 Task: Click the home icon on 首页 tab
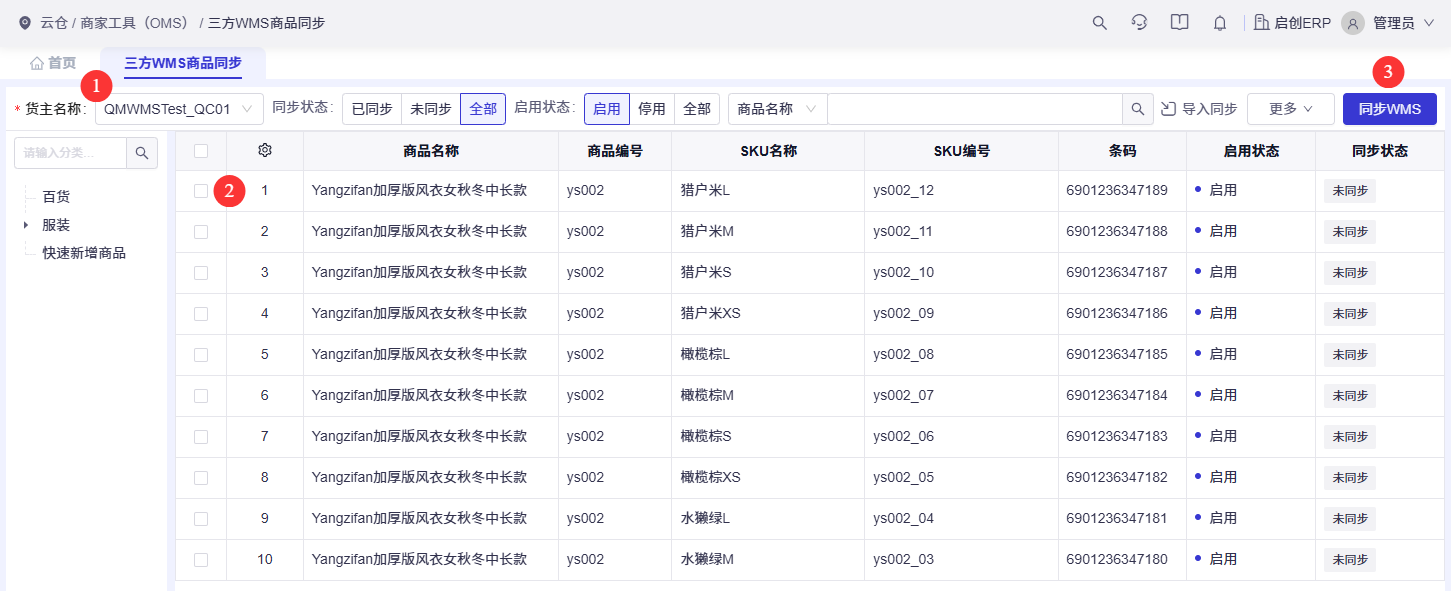pos(37,63)
